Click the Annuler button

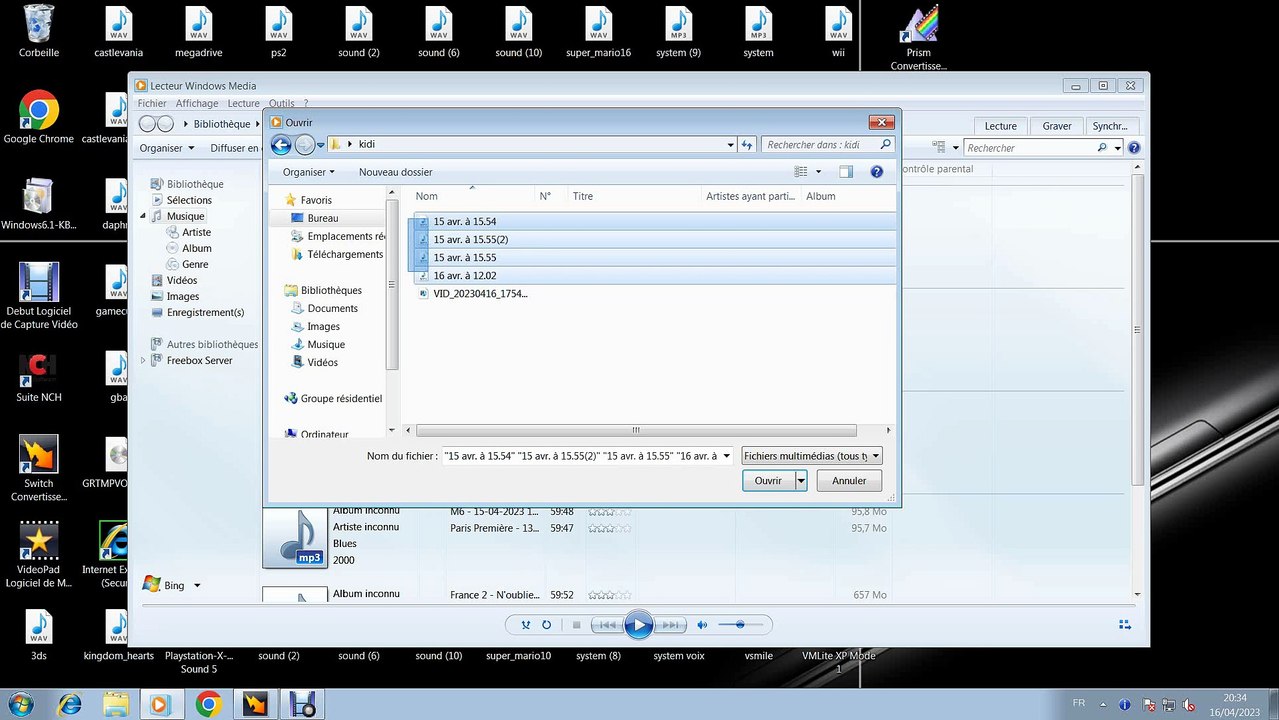coord(849,481)
